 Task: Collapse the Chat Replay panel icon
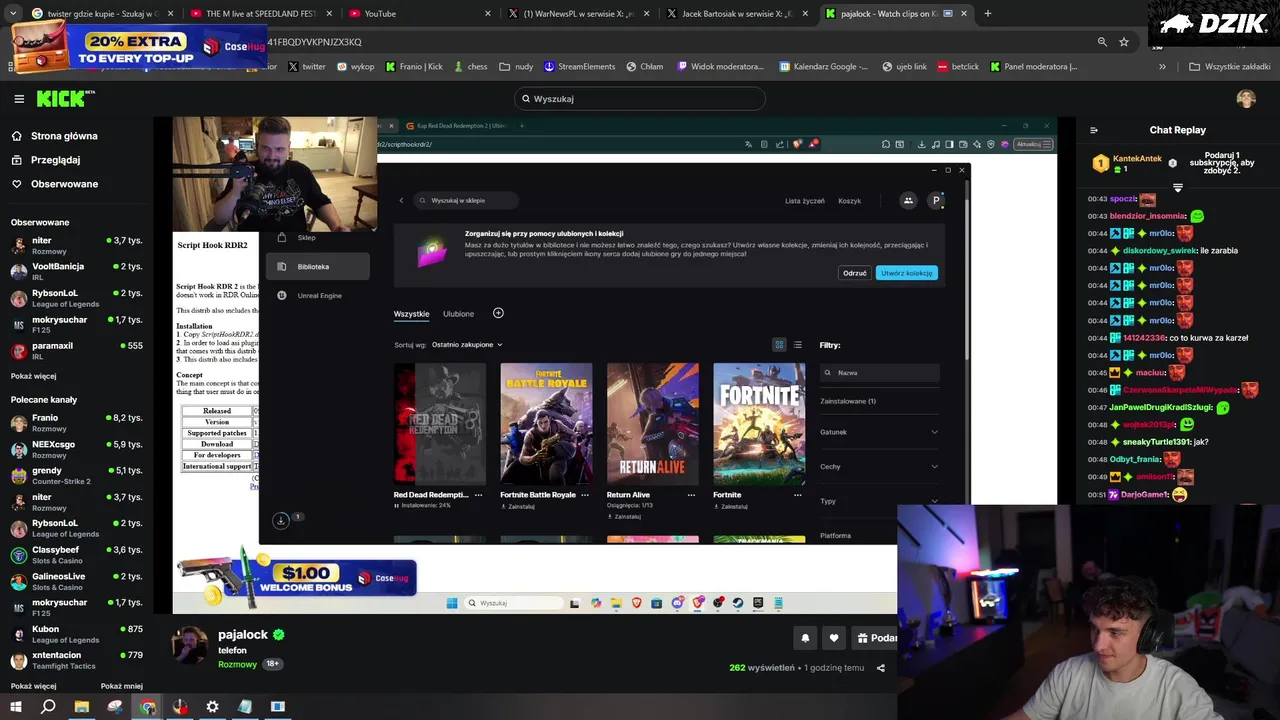click(x=1093, y=130)
